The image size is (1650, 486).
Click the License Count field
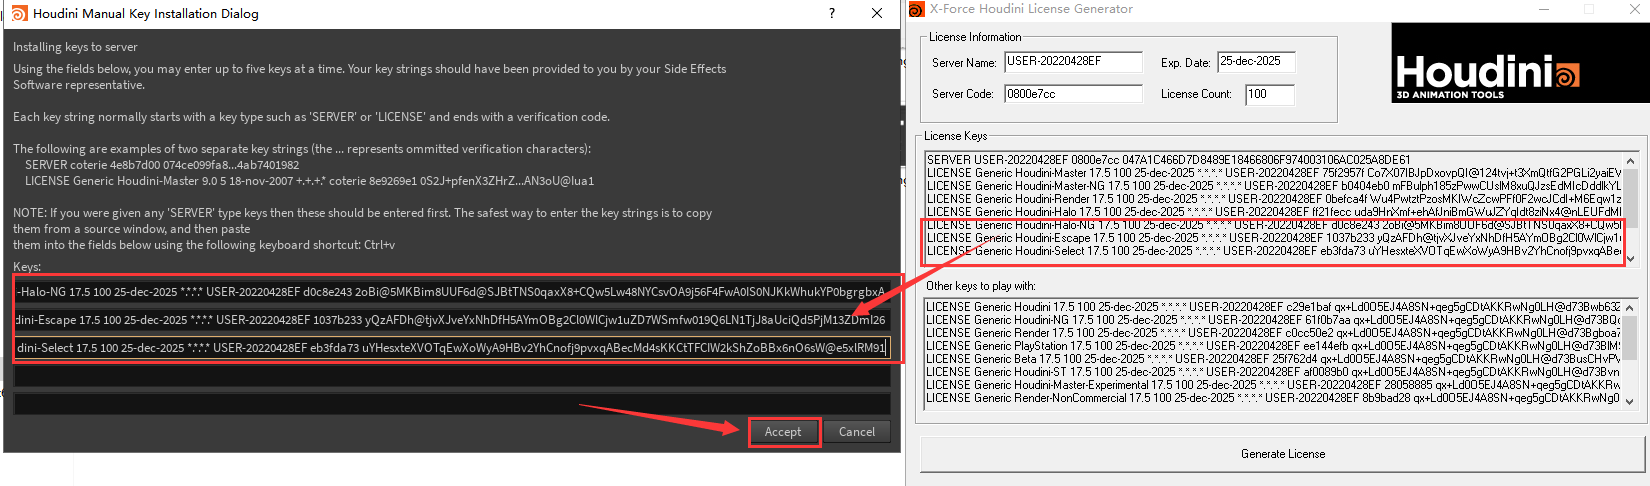click(x=1269, y=94)
